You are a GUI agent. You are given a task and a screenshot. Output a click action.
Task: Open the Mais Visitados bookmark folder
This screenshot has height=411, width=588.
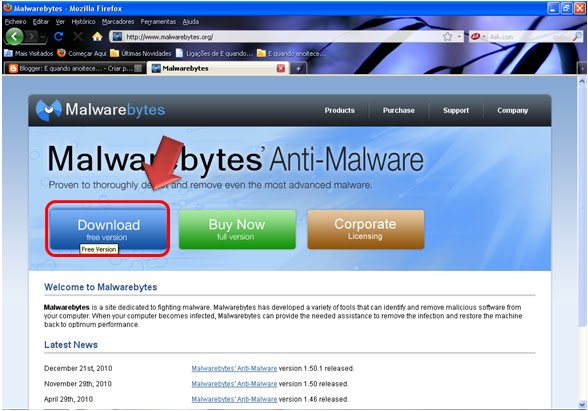[x=28, y=53]
